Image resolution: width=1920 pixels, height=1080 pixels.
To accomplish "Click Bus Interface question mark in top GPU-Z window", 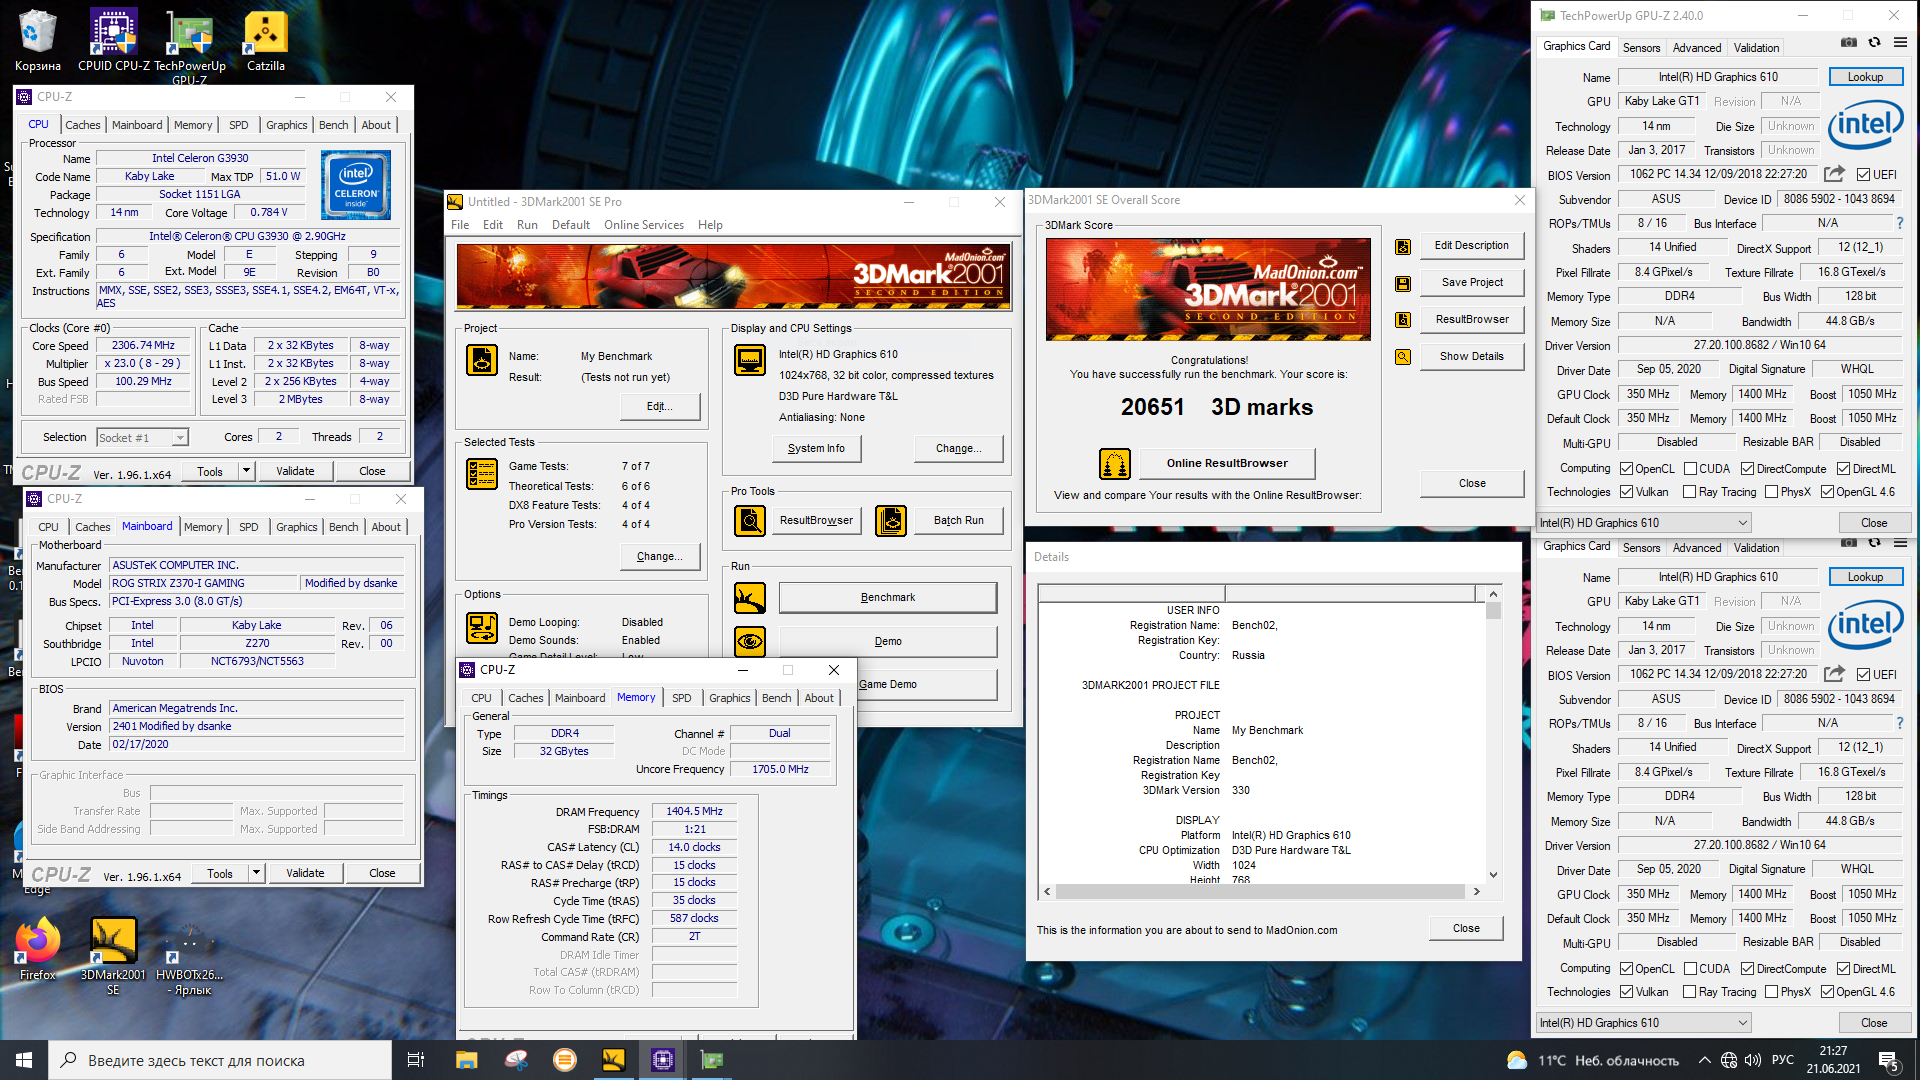I will point(1900,223).
